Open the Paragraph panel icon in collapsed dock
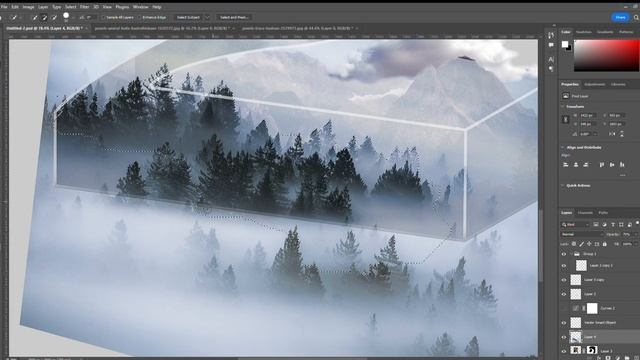 click(x=551, y=69)
